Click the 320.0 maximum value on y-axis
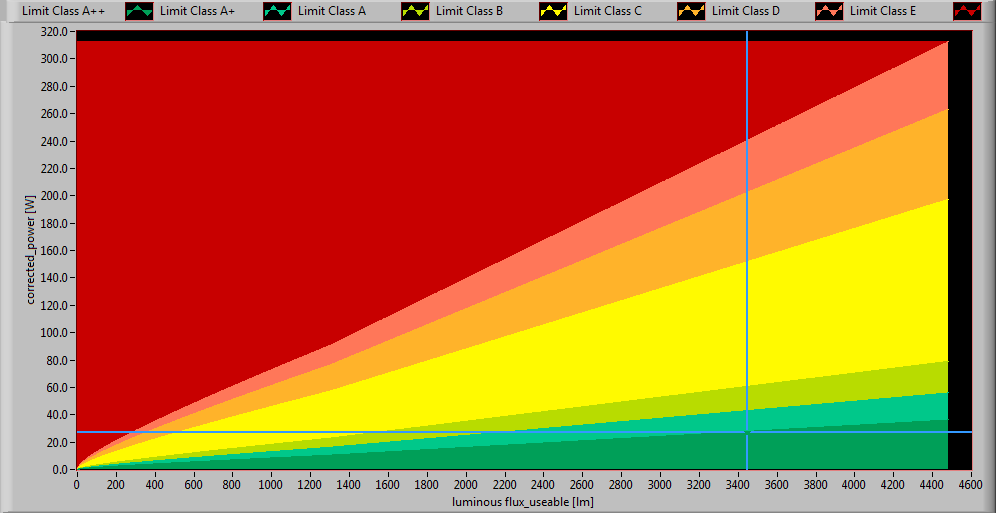Viewport: 996px width, 513px height. click(52, 32)
